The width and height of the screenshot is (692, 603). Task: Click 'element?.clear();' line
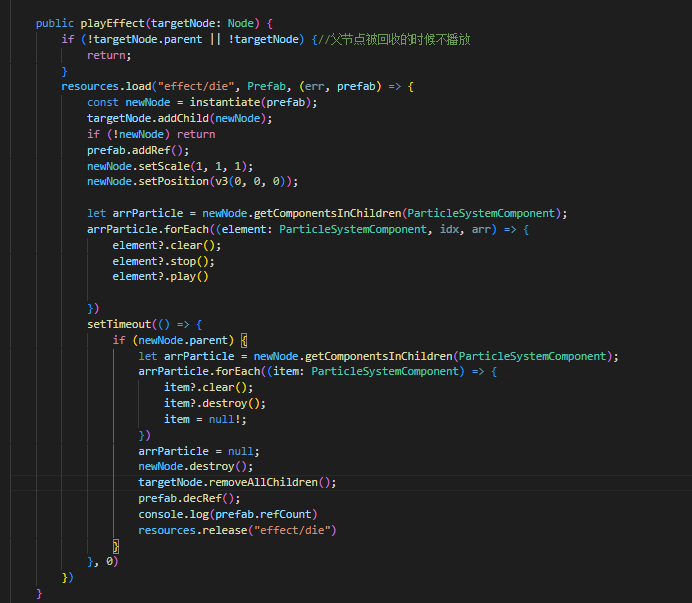click(167, 245)
